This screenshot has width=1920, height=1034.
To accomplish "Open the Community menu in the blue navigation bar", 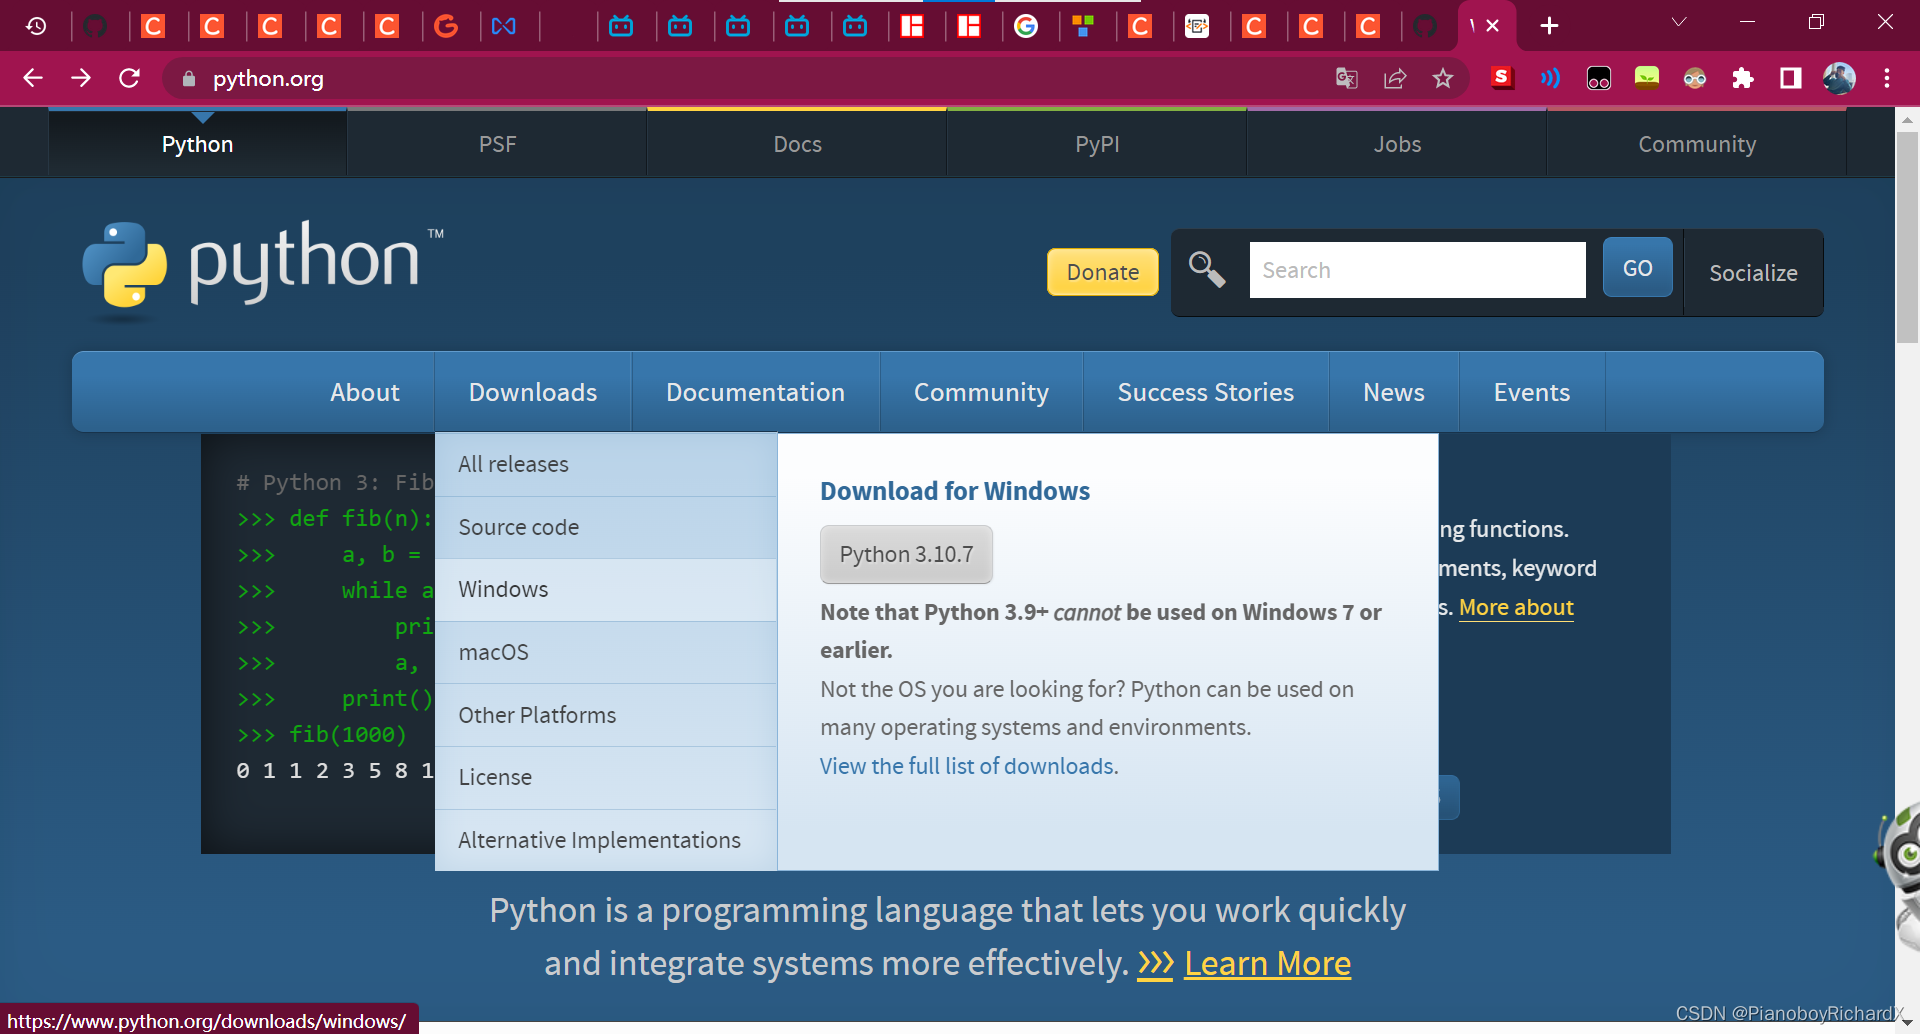I will [981, 392].
